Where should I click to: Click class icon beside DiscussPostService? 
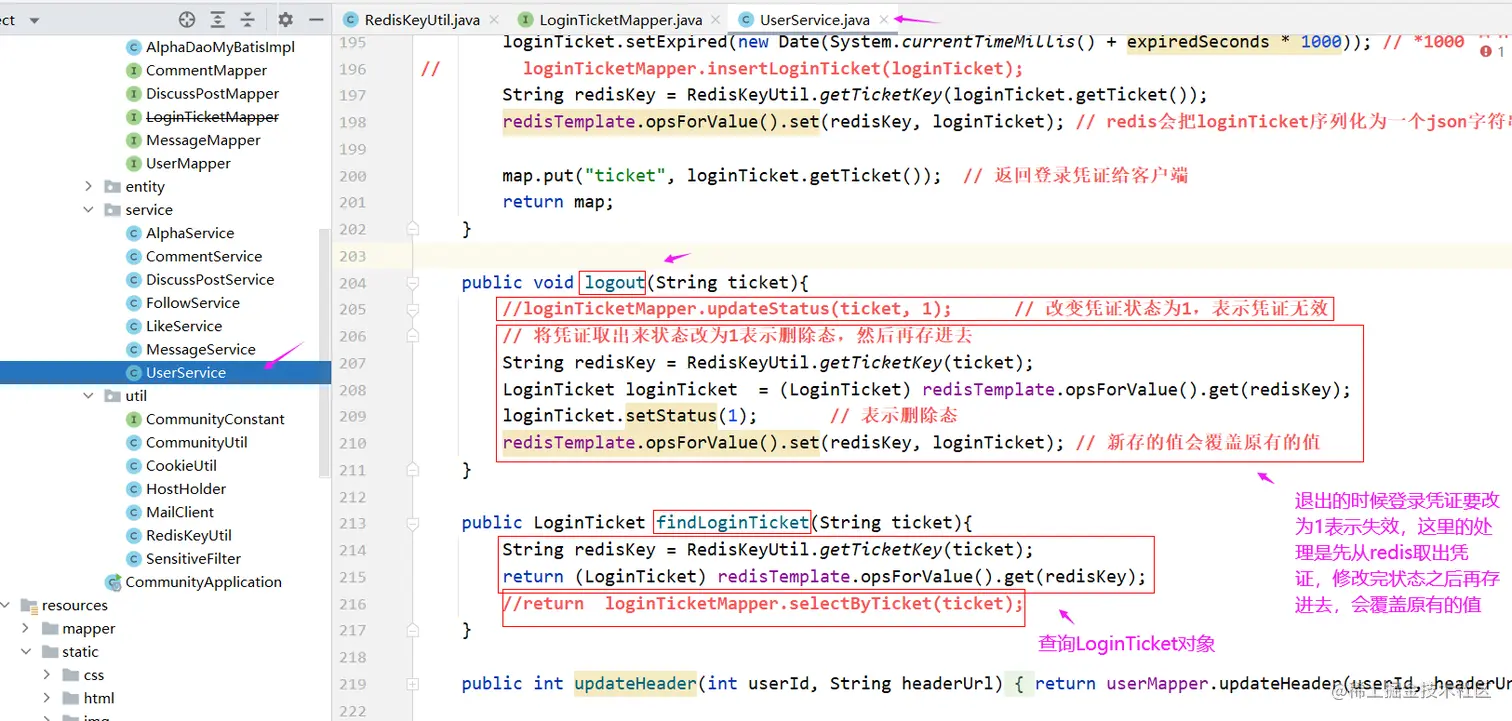click(x=134, y=279)
